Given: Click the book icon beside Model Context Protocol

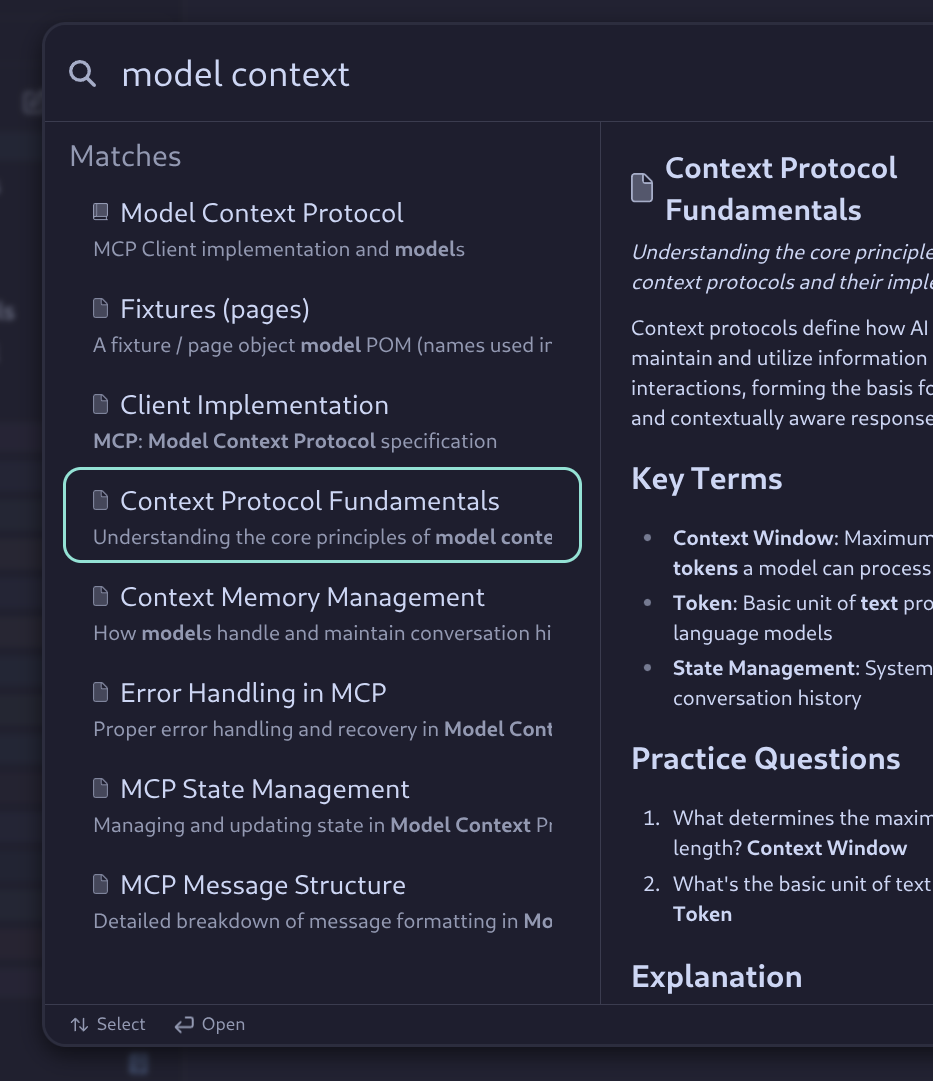Looking at the screenshot, I should (x=100, y=212).
